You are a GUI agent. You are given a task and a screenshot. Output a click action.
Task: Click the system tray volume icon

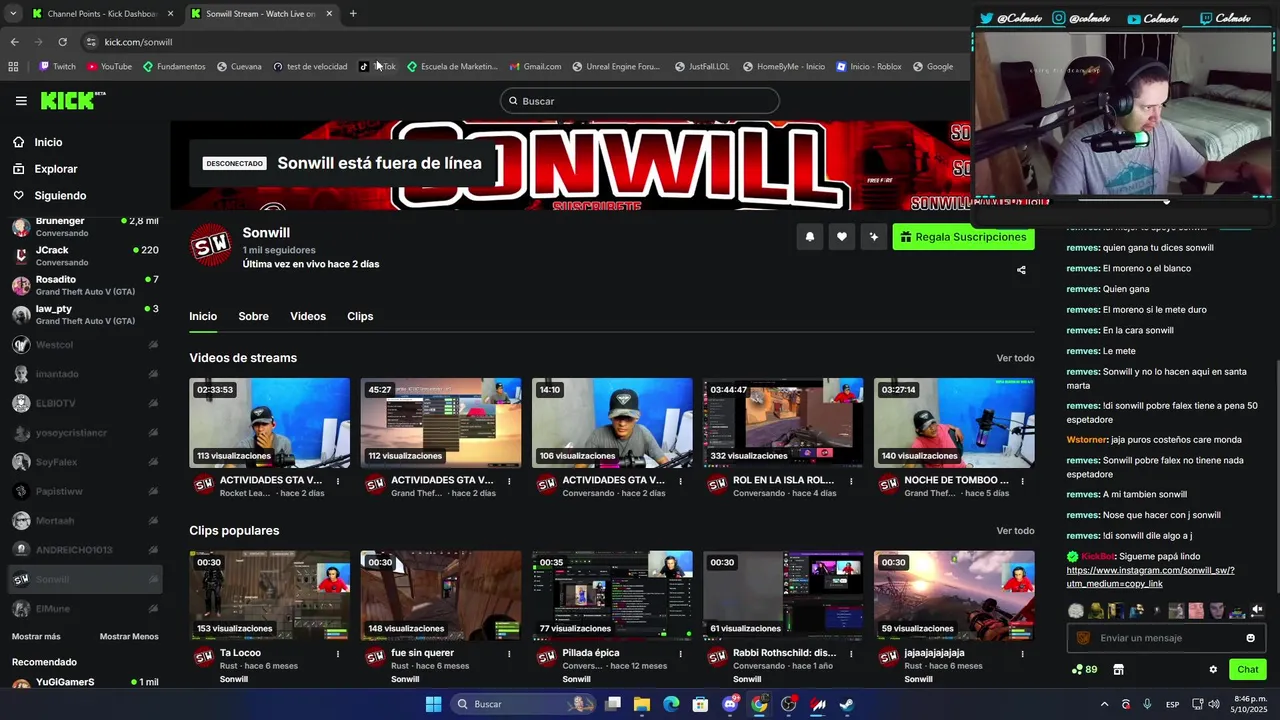(1213, 704)
